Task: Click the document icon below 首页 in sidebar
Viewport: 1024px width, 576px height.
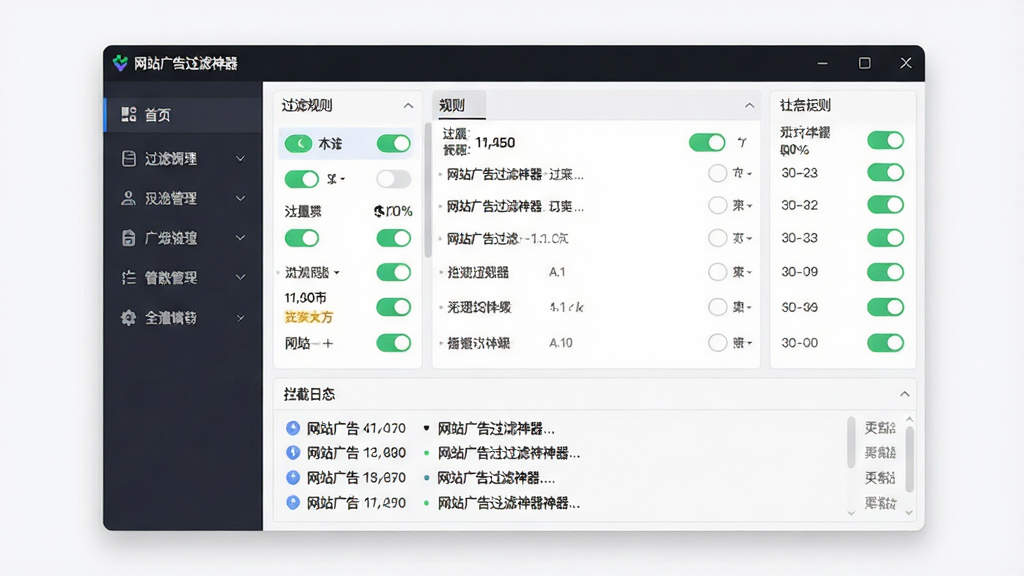Action: pos(129,159)
